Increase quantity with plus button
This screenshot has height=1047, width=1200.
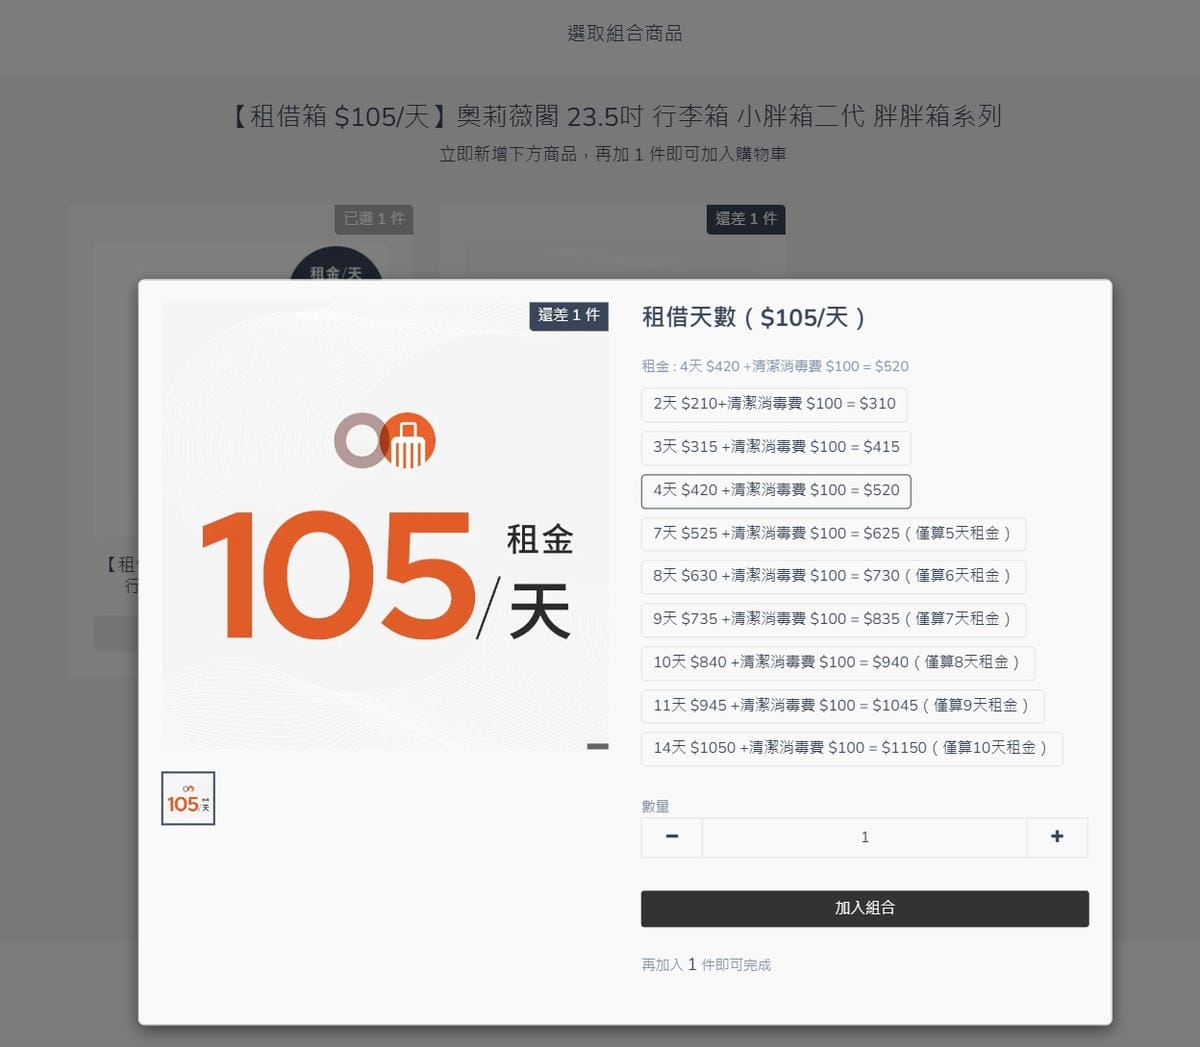[x=1057, y=837]
